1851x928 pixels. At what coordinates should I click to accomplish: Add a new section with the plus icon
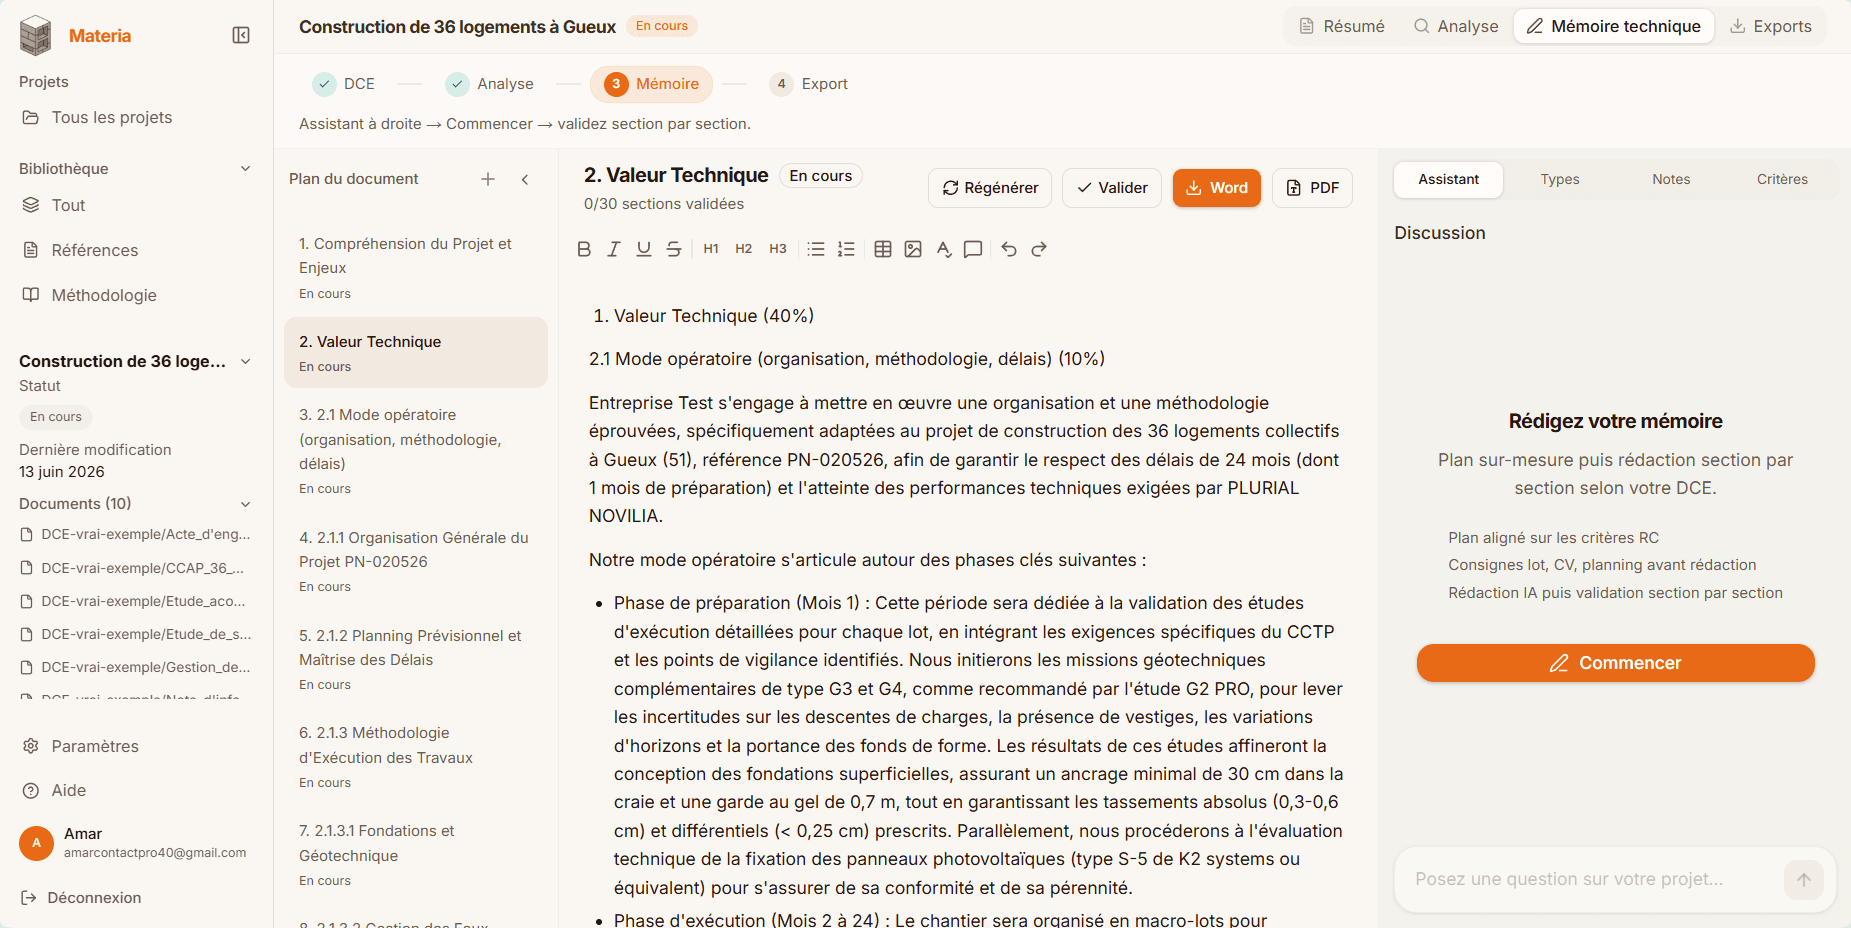(488, 179)
